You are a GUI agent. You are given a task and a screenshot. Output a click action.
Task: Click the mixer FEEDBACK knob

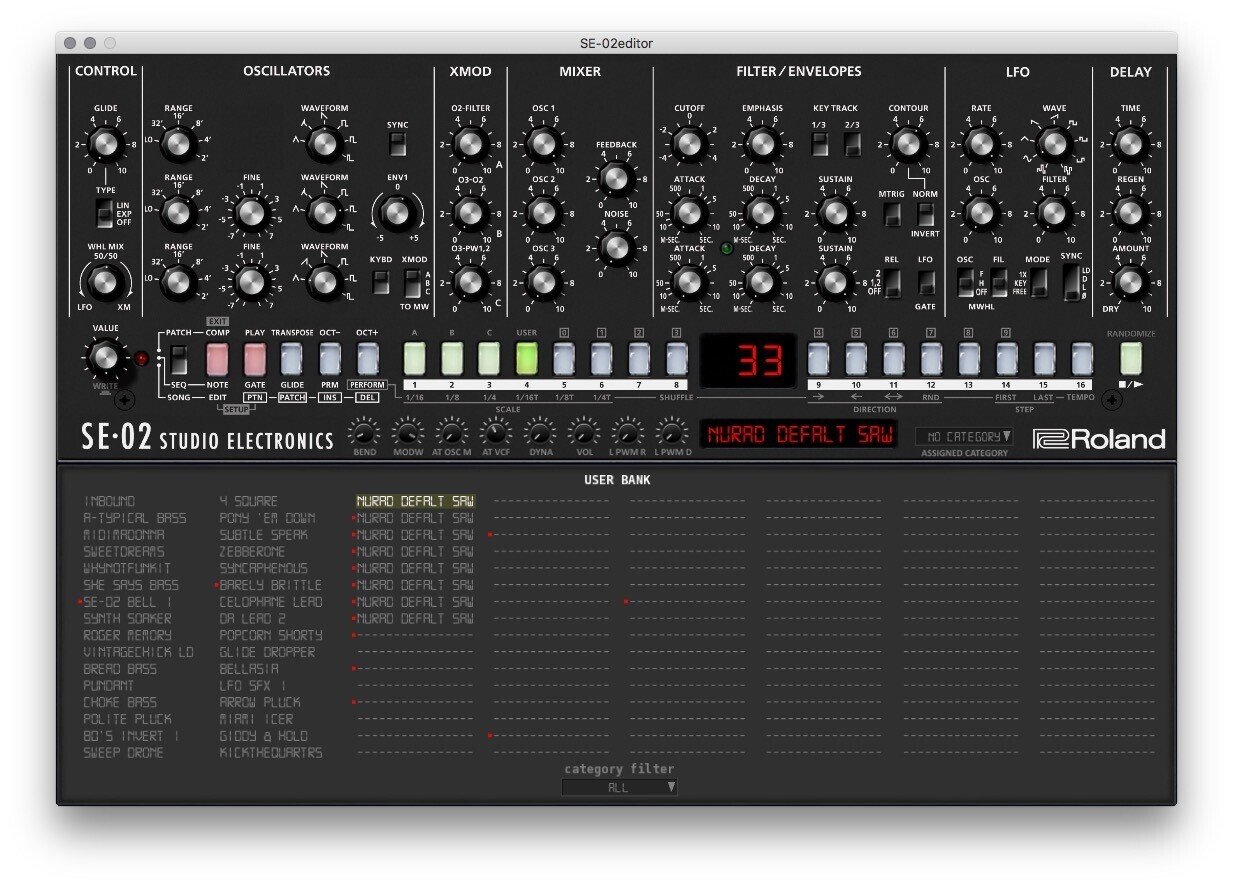click(x=617, y=180)
